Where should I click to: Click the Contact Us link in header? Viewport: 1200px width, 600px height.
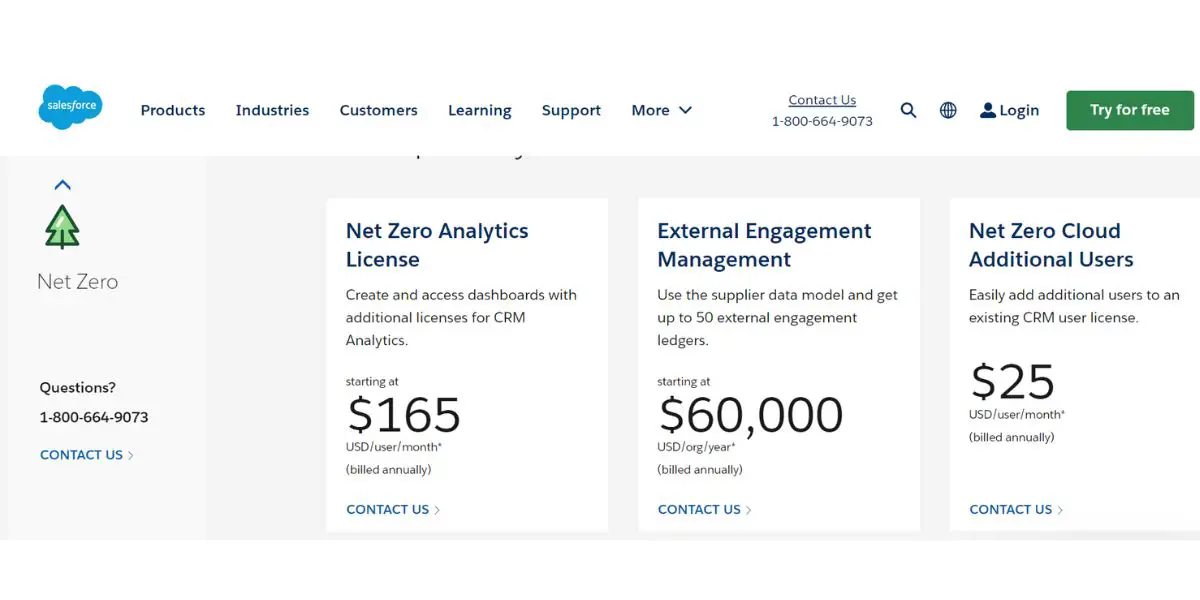coord(822,100)
